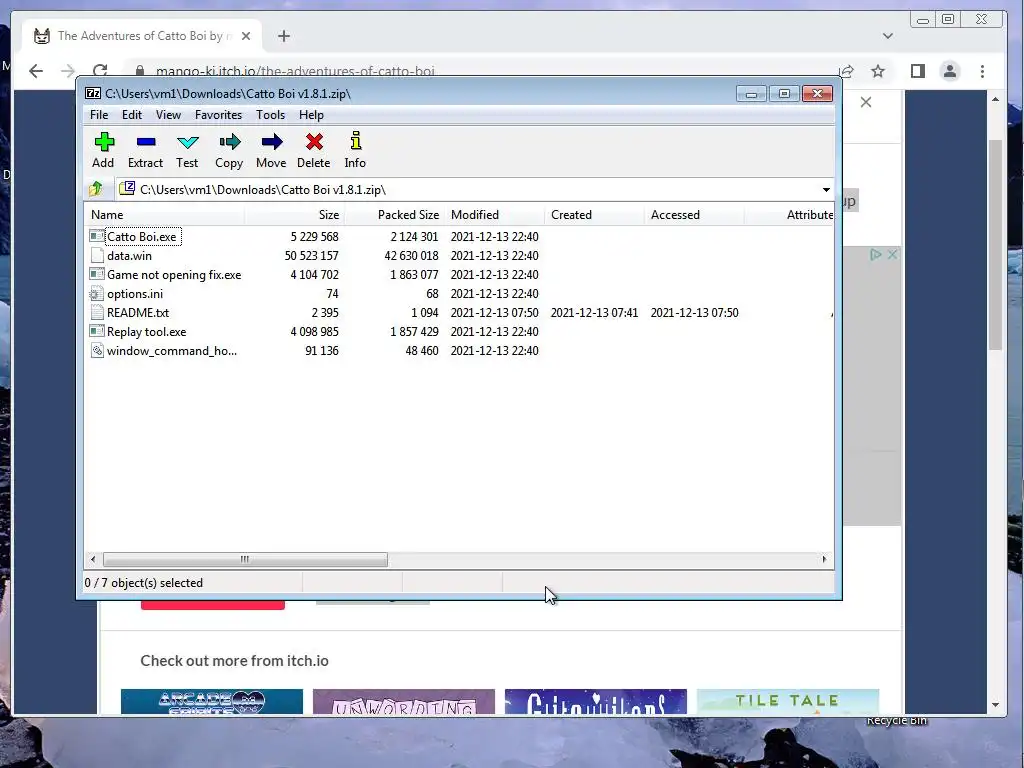Viewport: 1024px width, 768px height.
Task: Click the 7z icon in title bar
Action: pos(93,93)
